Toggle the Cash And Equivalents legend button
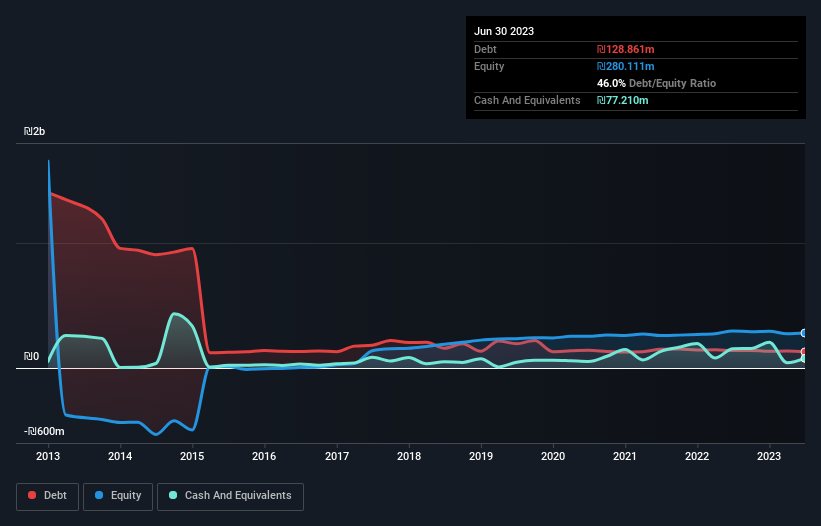The width and height of the screenshot is (821, 526). tap(230, 496)
